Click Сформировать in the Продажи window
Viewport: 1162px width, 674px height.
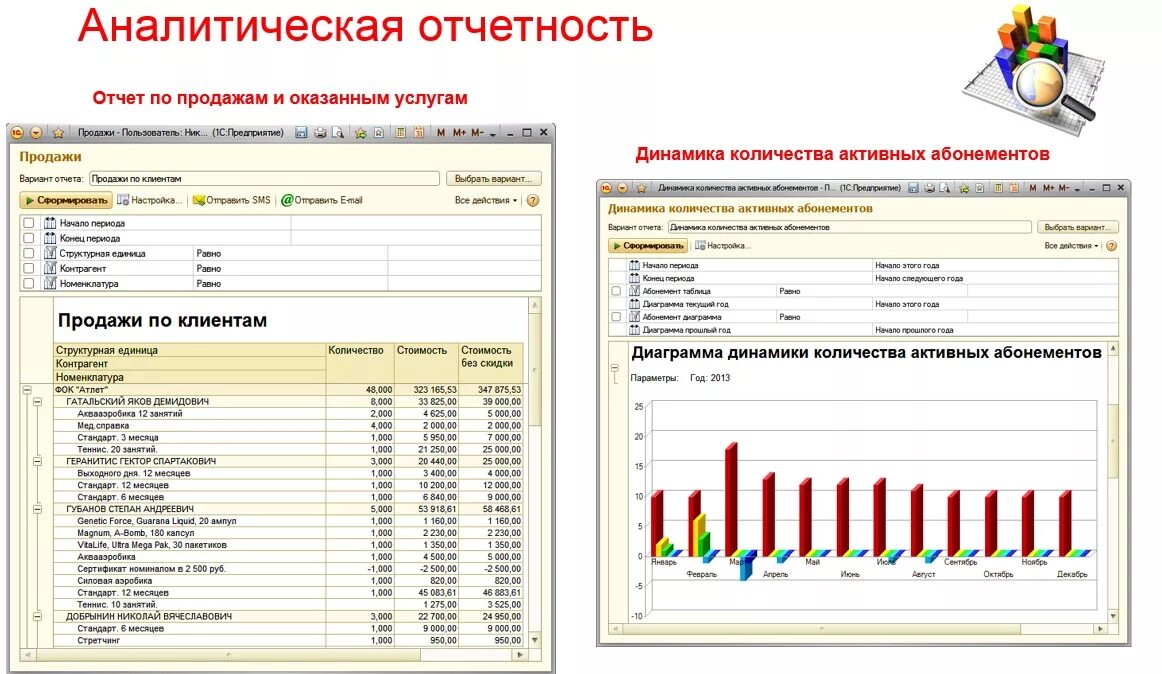pos(66,200)
